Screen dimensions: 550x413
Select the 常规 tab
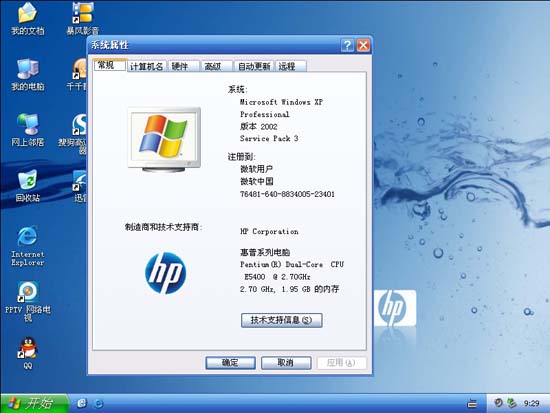(x=110, y=65)
